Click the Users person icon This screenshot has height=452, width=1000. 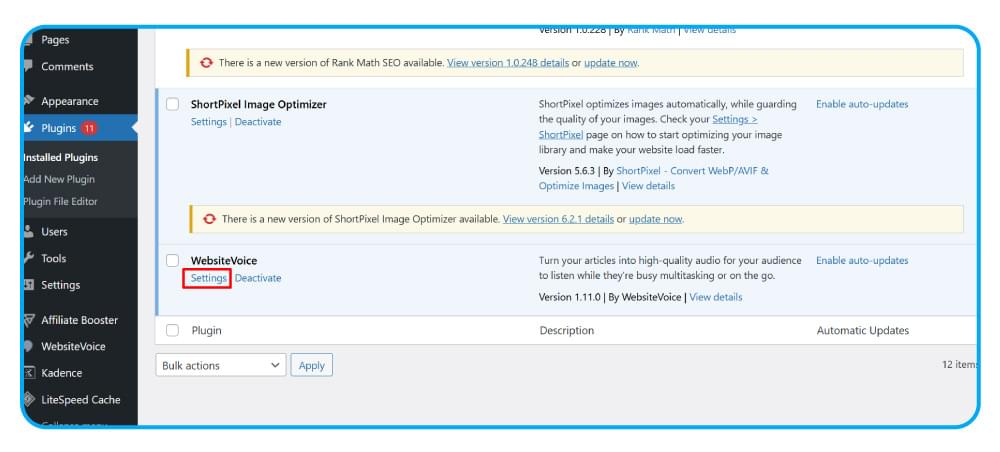coord(28,231)
